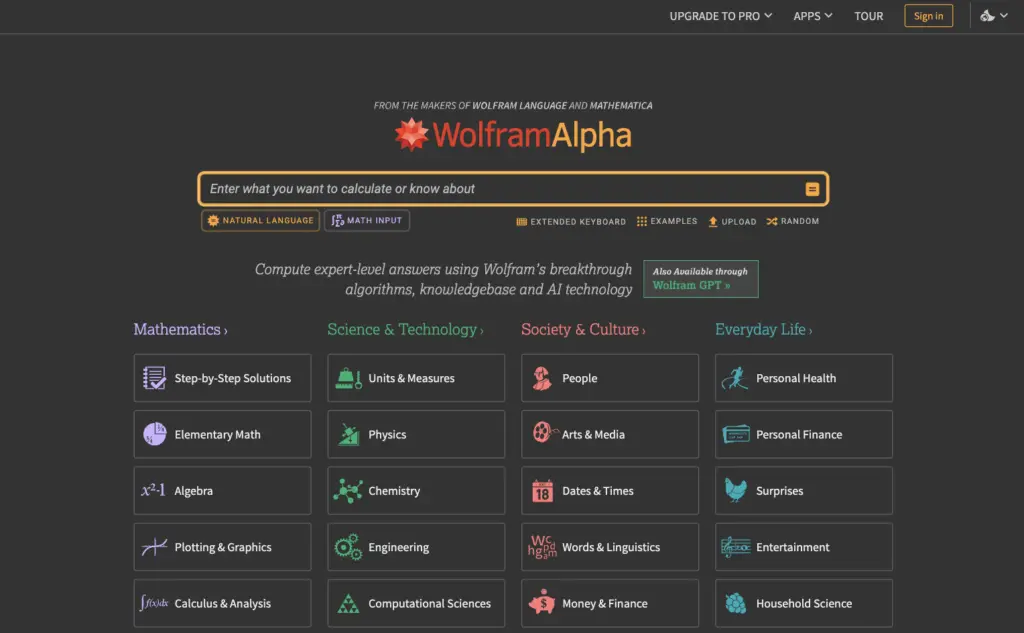1024x633 pixels.
Task: Click the Physics inclined plane icon
Action: [x=349, y=434]
